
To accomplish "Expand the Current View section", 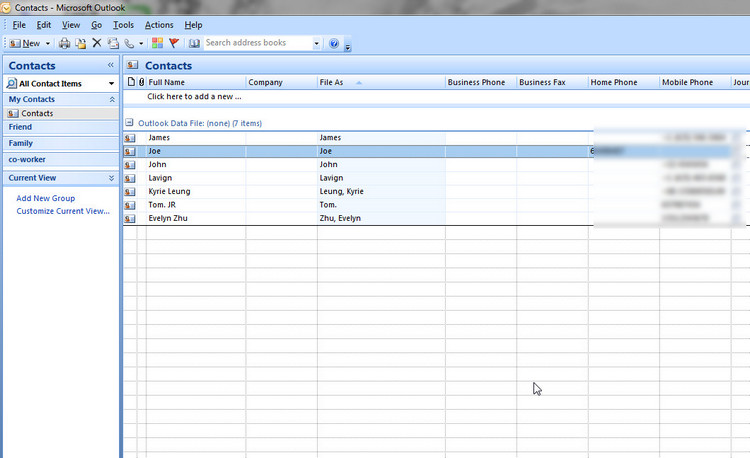I will (111, 178).
